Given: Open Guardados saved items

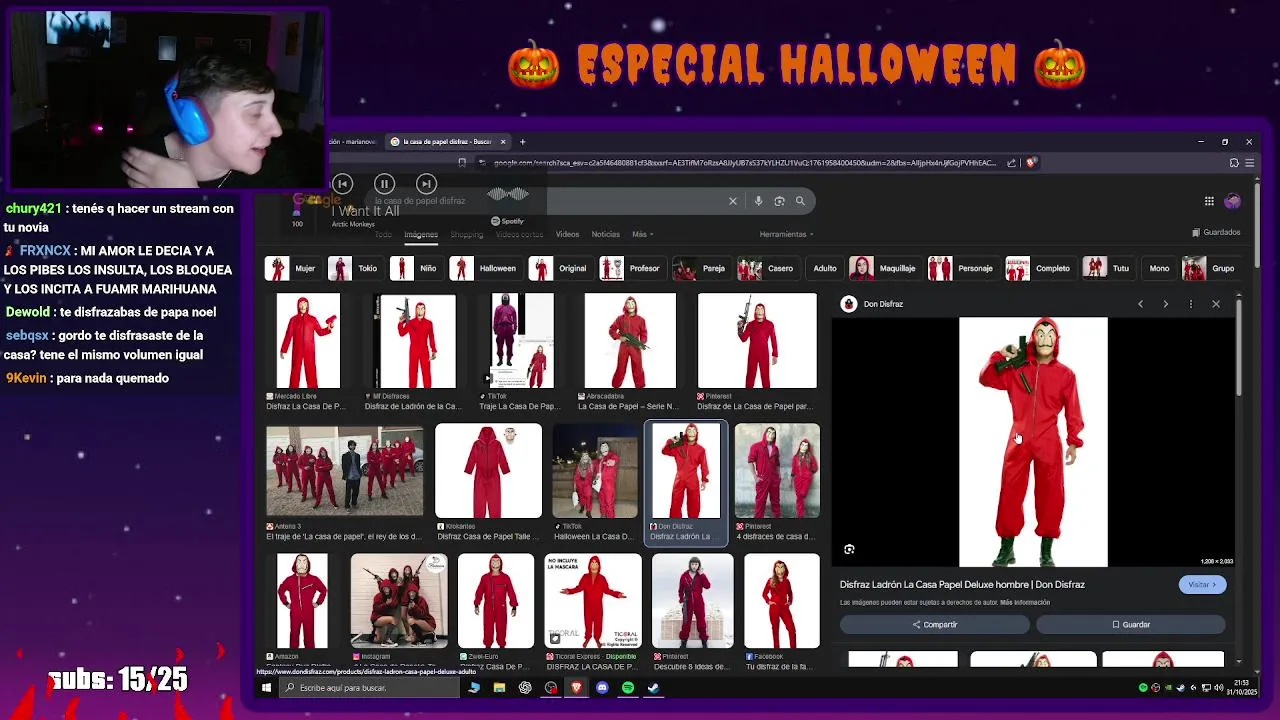Looking at the screenshot, I should click(x=1216, y=232).
